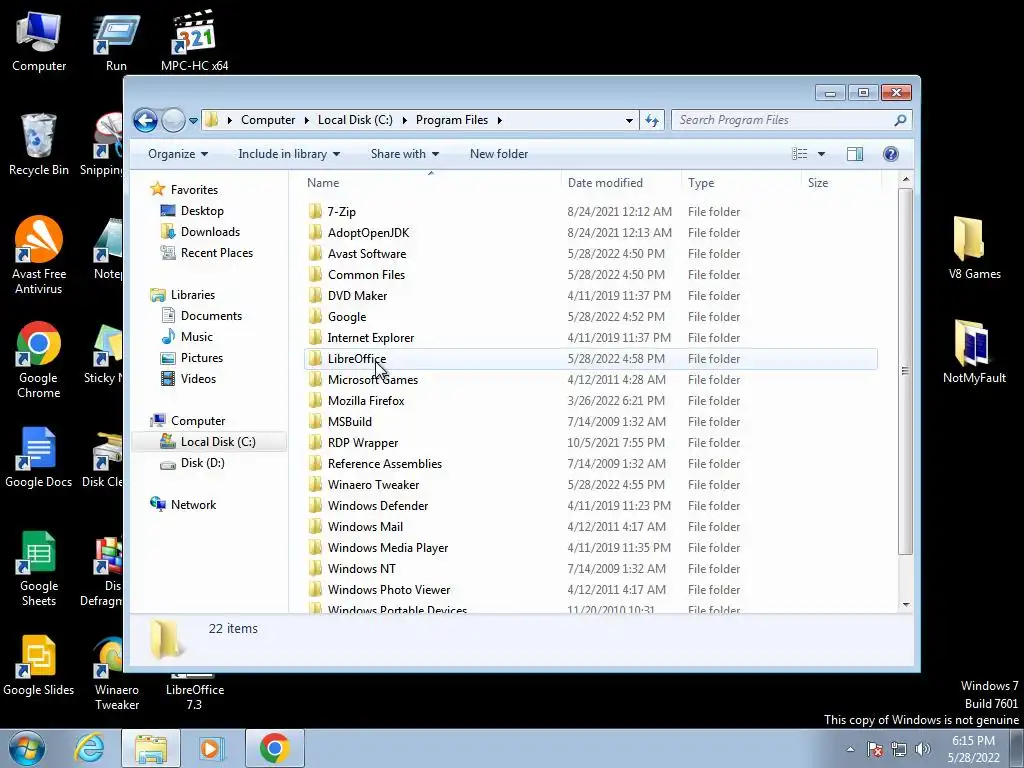Go back with the Explorer Back arrow
Image resolution: width=1024 pixels, height=768 pixels.
click(145, 120)
